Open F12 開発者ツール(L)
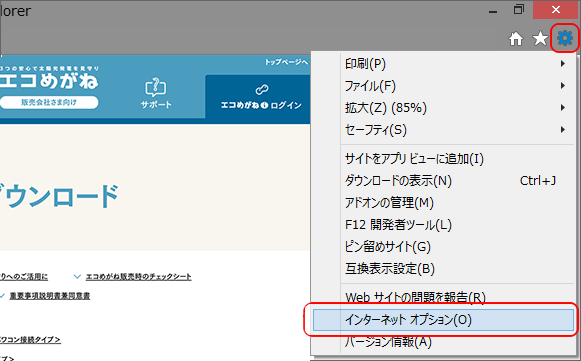Image resolution: width=581 pixels, height=361 pixels. click(444, 225)
